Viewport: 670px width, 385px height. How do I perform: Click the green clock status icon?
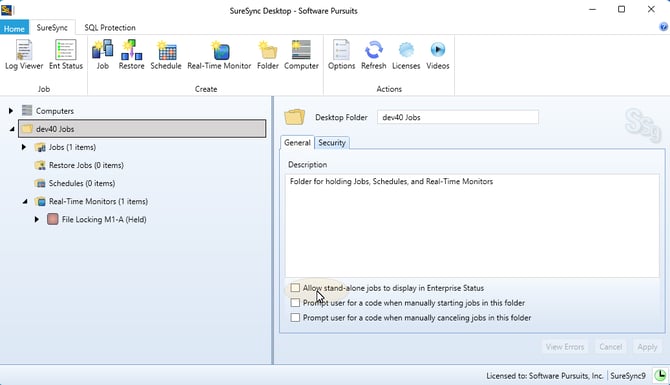pyautogui.click(x=660, y=375)
